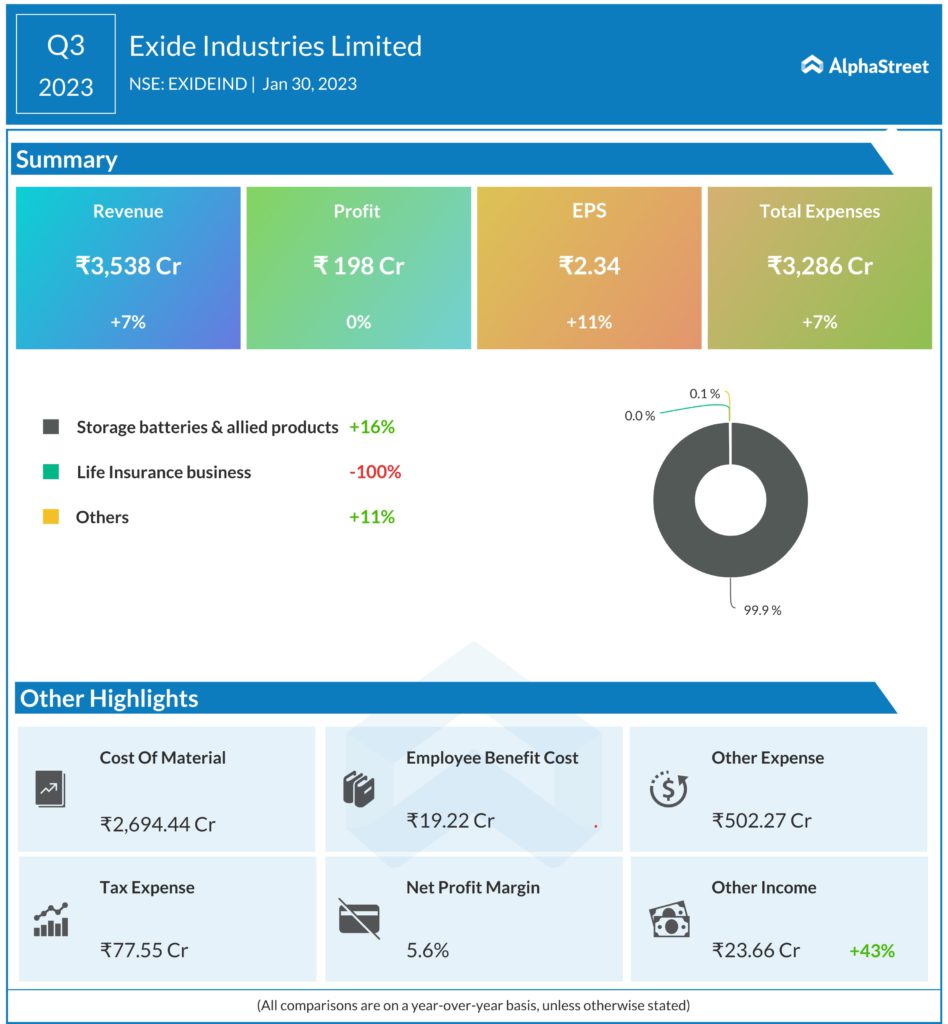Open the Revenue summary card
Screen dimensions: 948x1024
click(x=128, y=267)
